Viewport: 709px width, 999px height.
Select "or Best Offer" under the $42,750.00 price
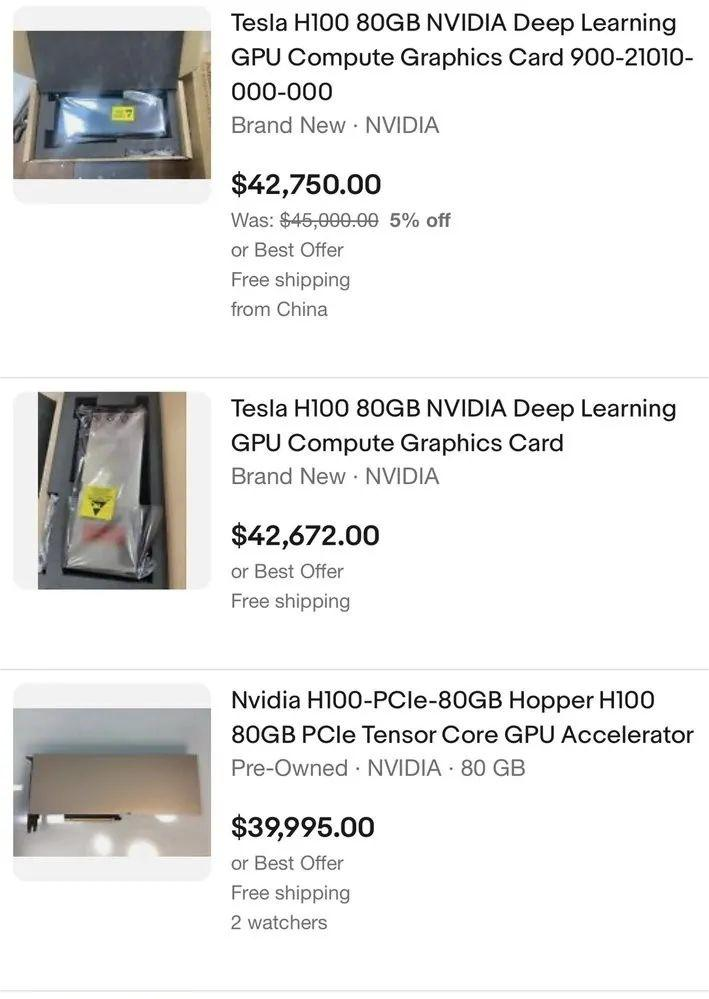pos(287,250)
